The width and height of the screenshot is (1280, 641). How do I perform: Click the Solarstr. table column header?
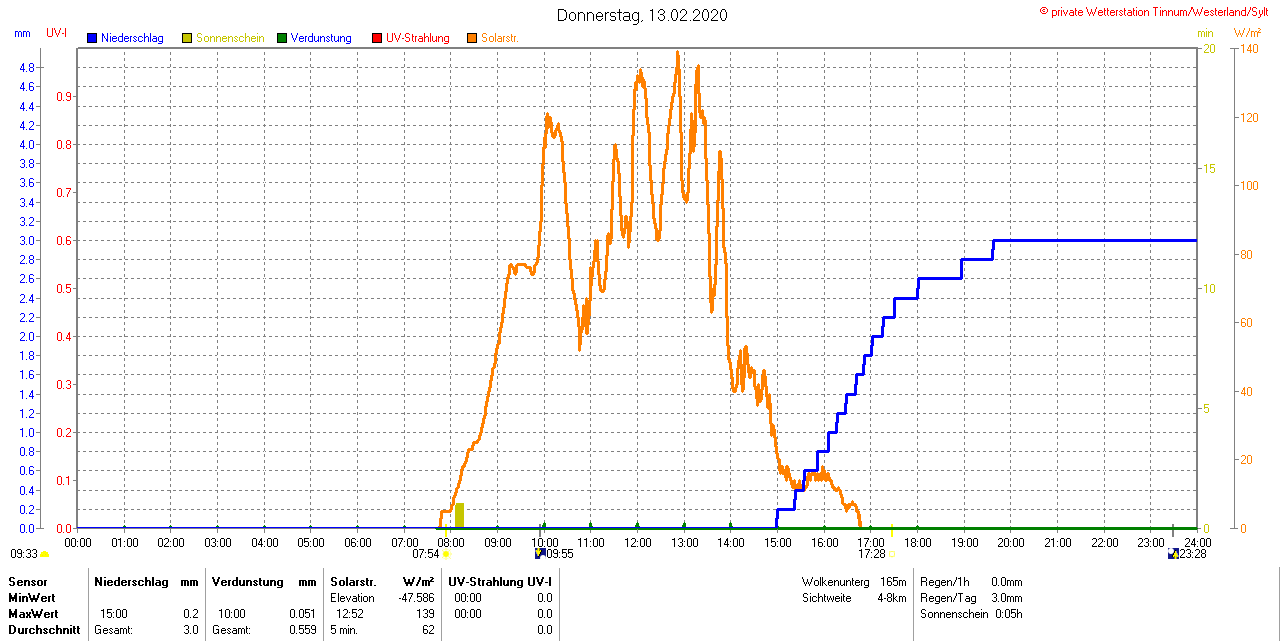tap(353, 581)
